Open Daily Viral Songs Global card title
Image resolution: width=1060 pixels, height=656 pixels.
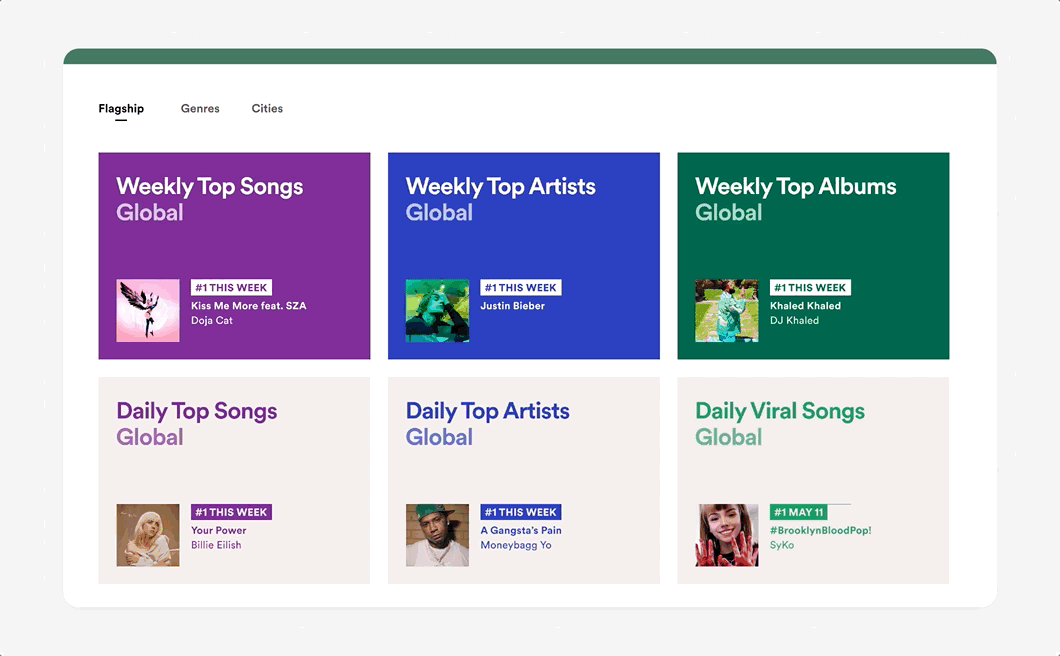(780, 423)
